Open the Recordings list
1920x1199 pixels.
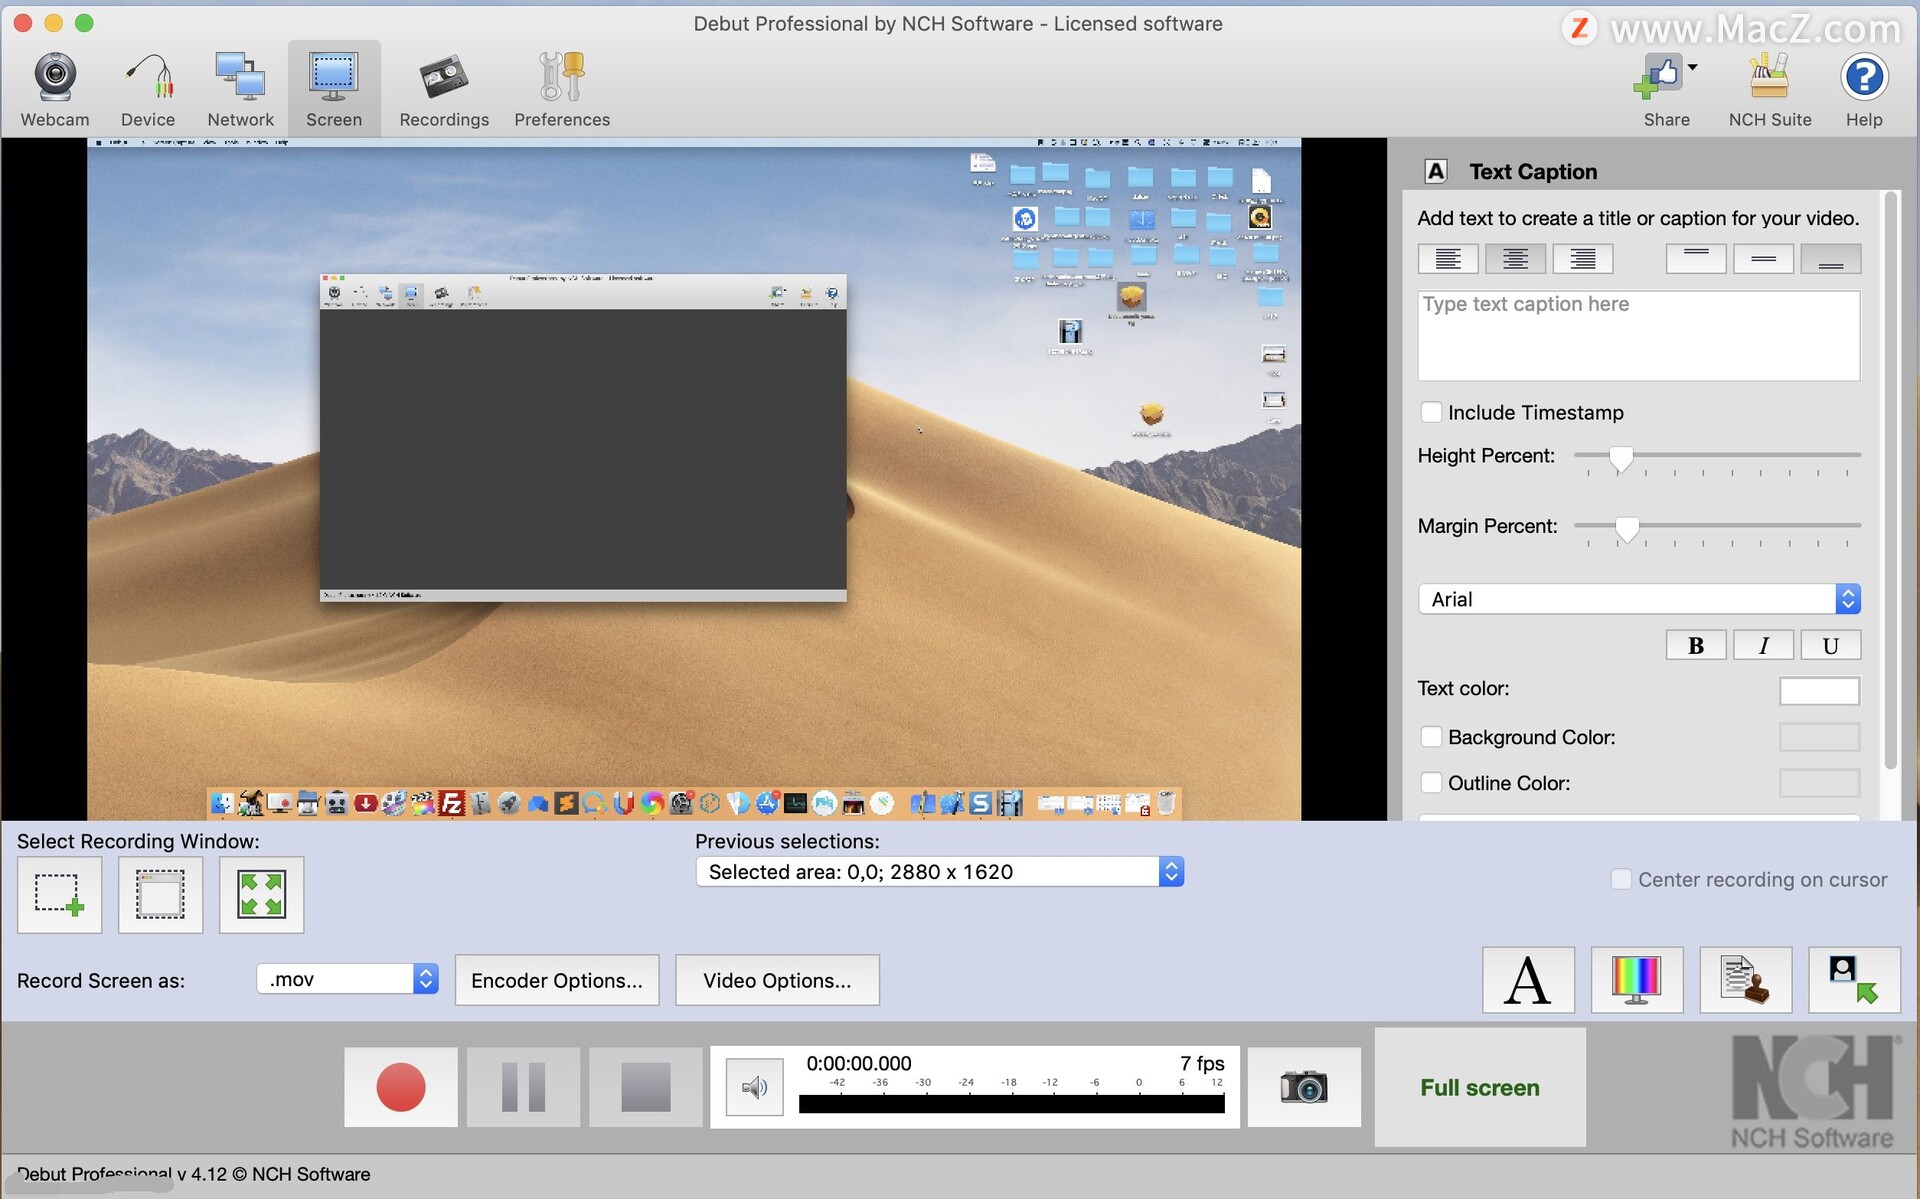point(444,89)
